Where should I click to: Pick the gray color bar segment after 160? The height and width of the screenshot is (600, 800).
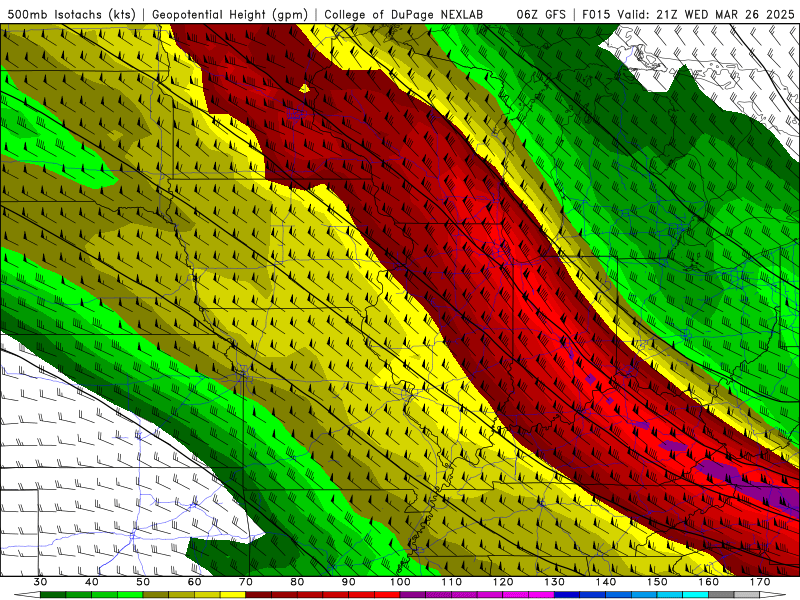click(721, 595)
